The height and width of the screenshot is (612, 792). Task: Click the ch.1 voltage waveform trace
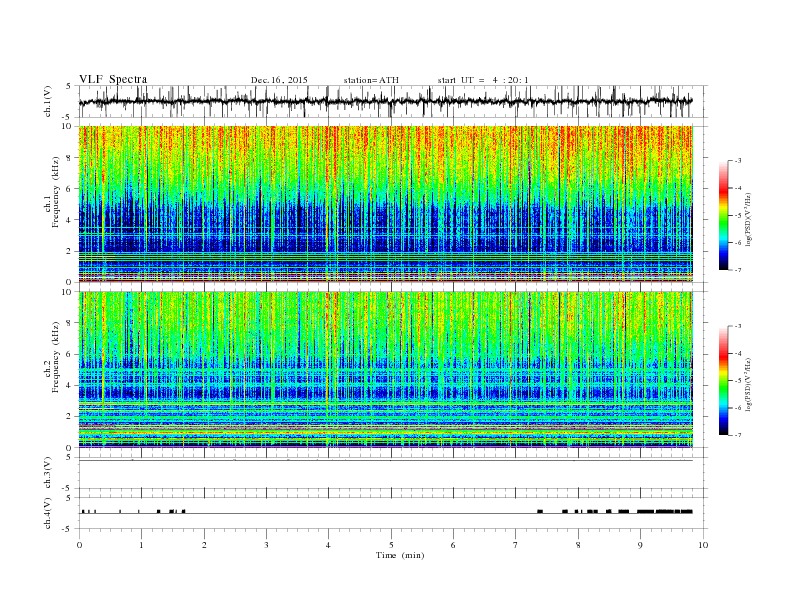(385, 101)
